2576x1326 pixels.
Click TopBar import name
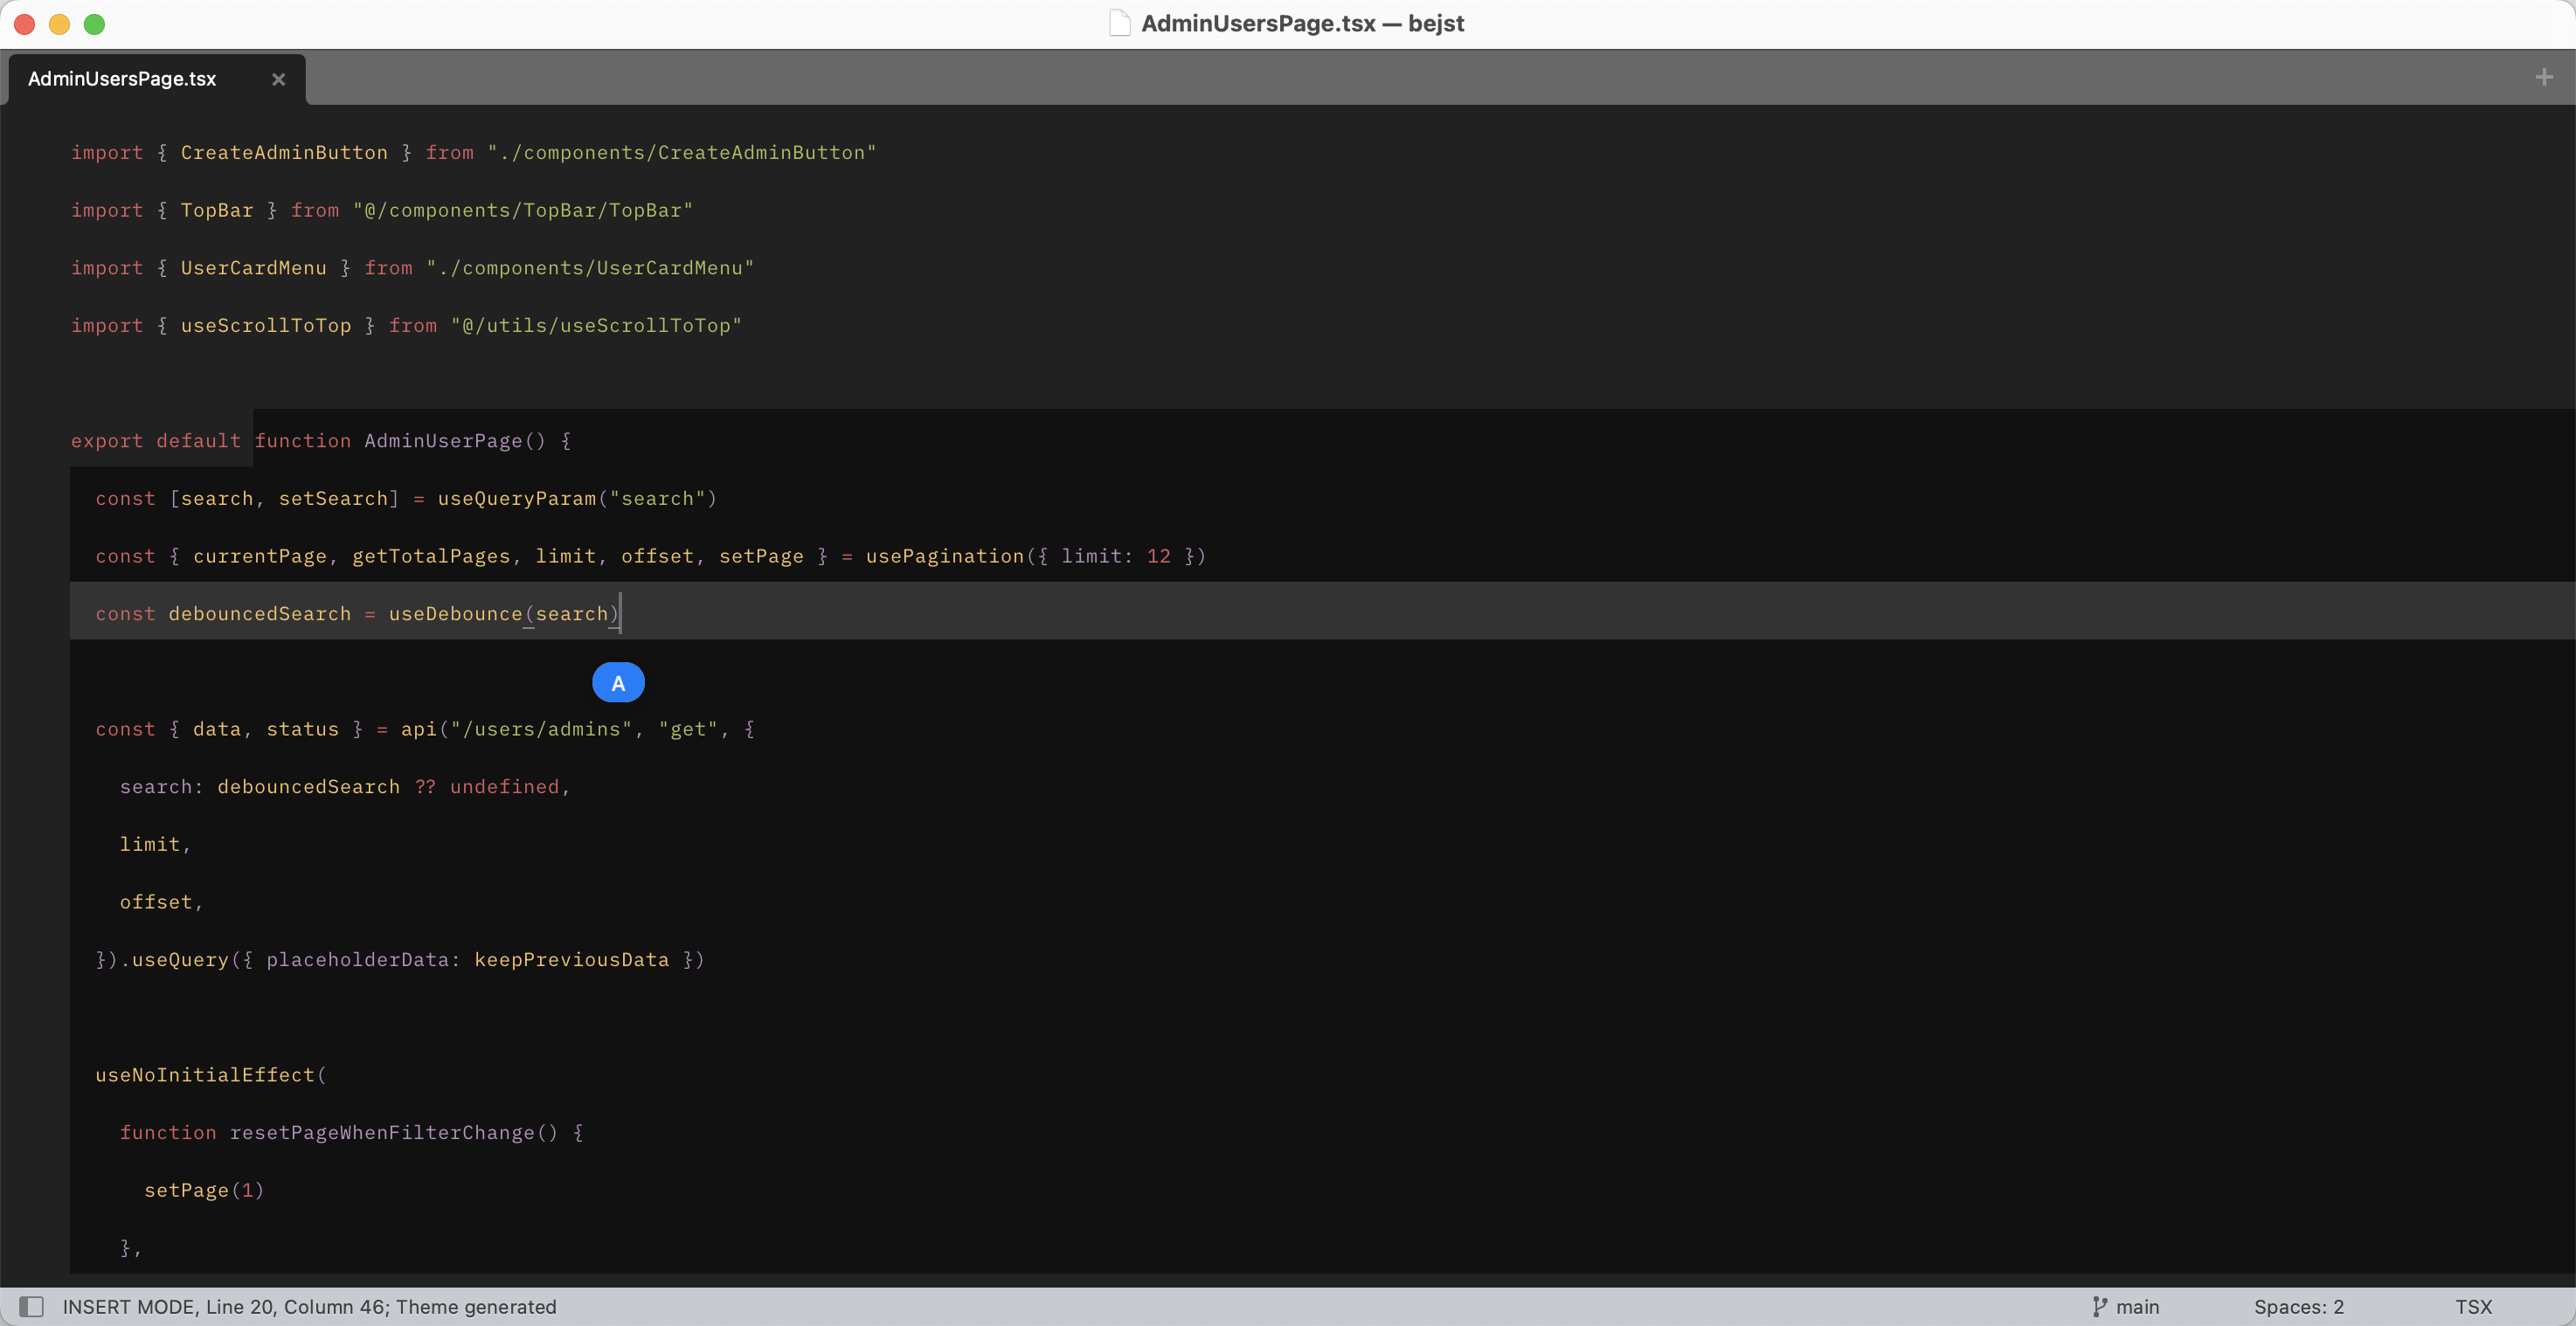tap(217, 210)
